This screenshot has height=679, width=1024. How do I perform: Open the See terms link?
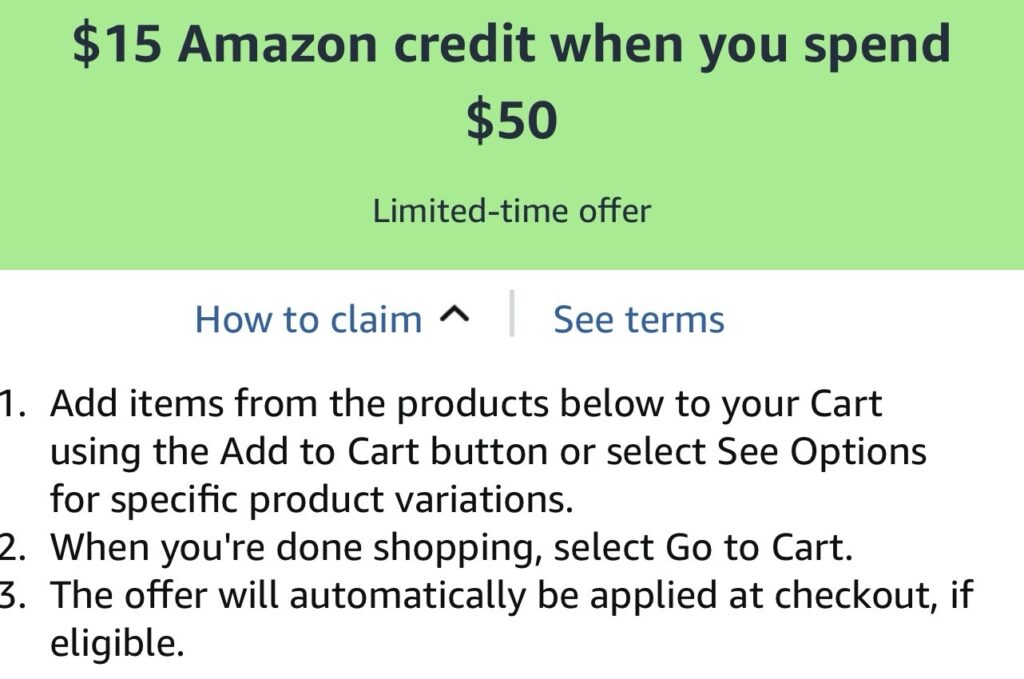[x=638, y=320]
